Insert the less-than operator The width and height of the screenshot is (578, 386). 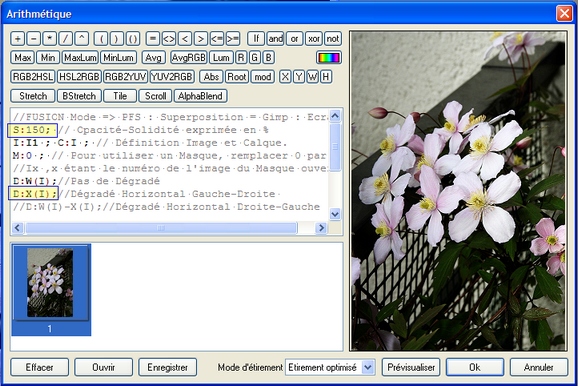185,39
